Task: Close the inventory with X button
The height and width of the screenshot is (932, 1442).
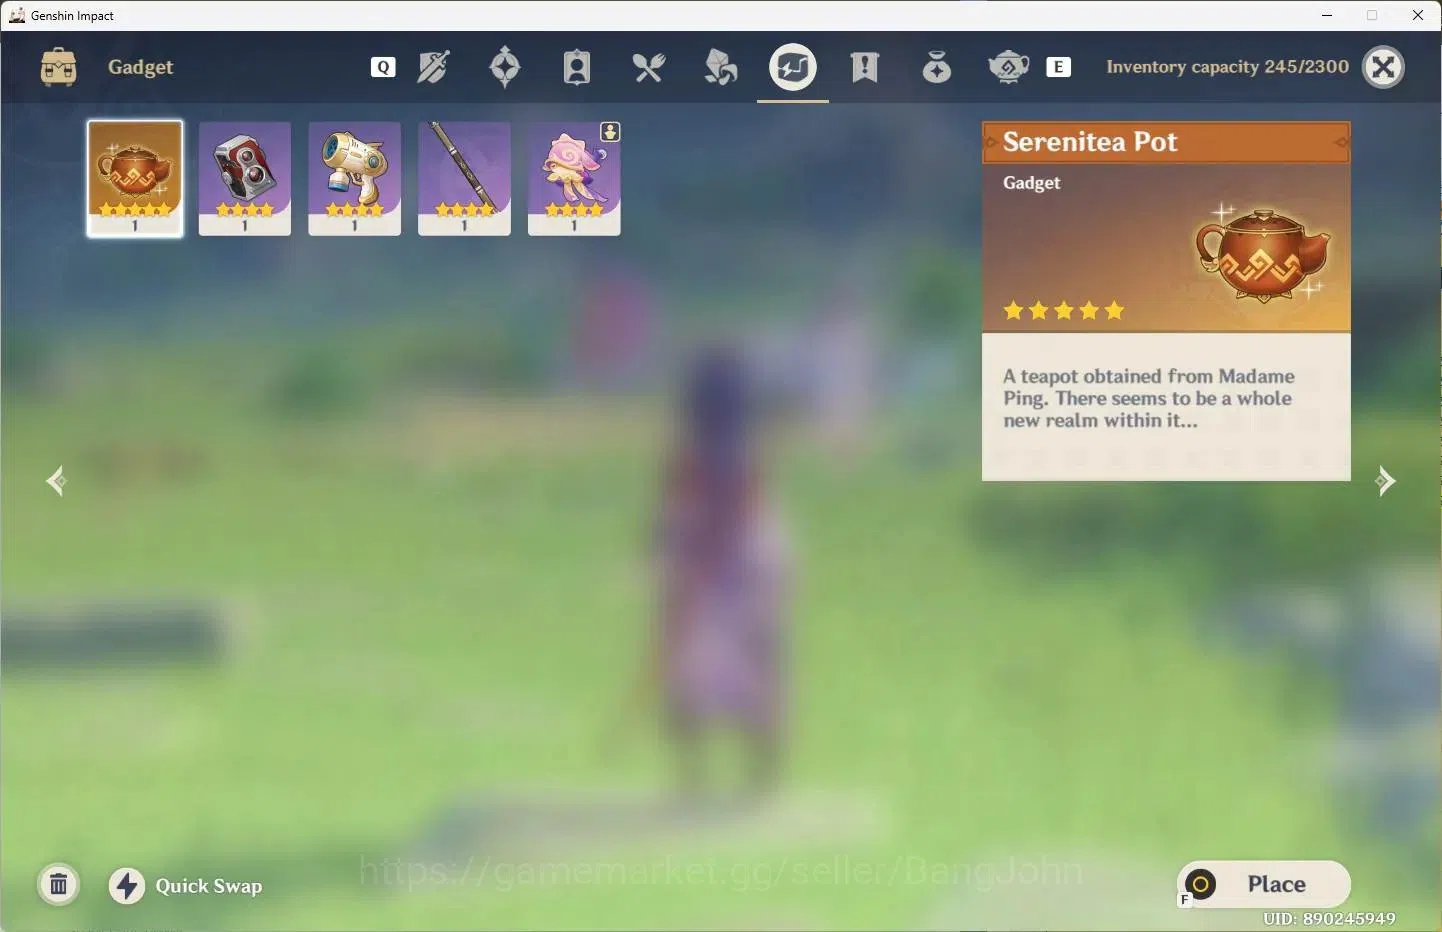Action: [x=1384, y=67]
